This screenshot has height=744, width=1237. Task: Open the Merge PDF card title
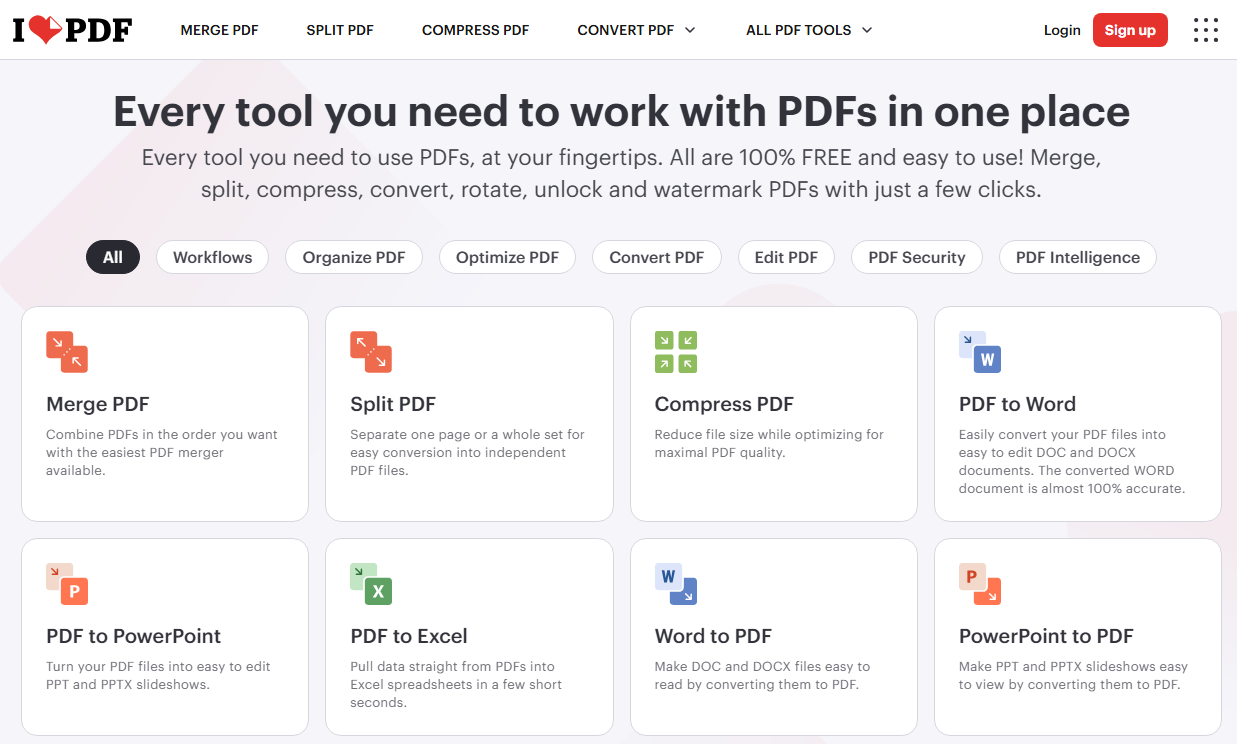(x=98, y=404)
